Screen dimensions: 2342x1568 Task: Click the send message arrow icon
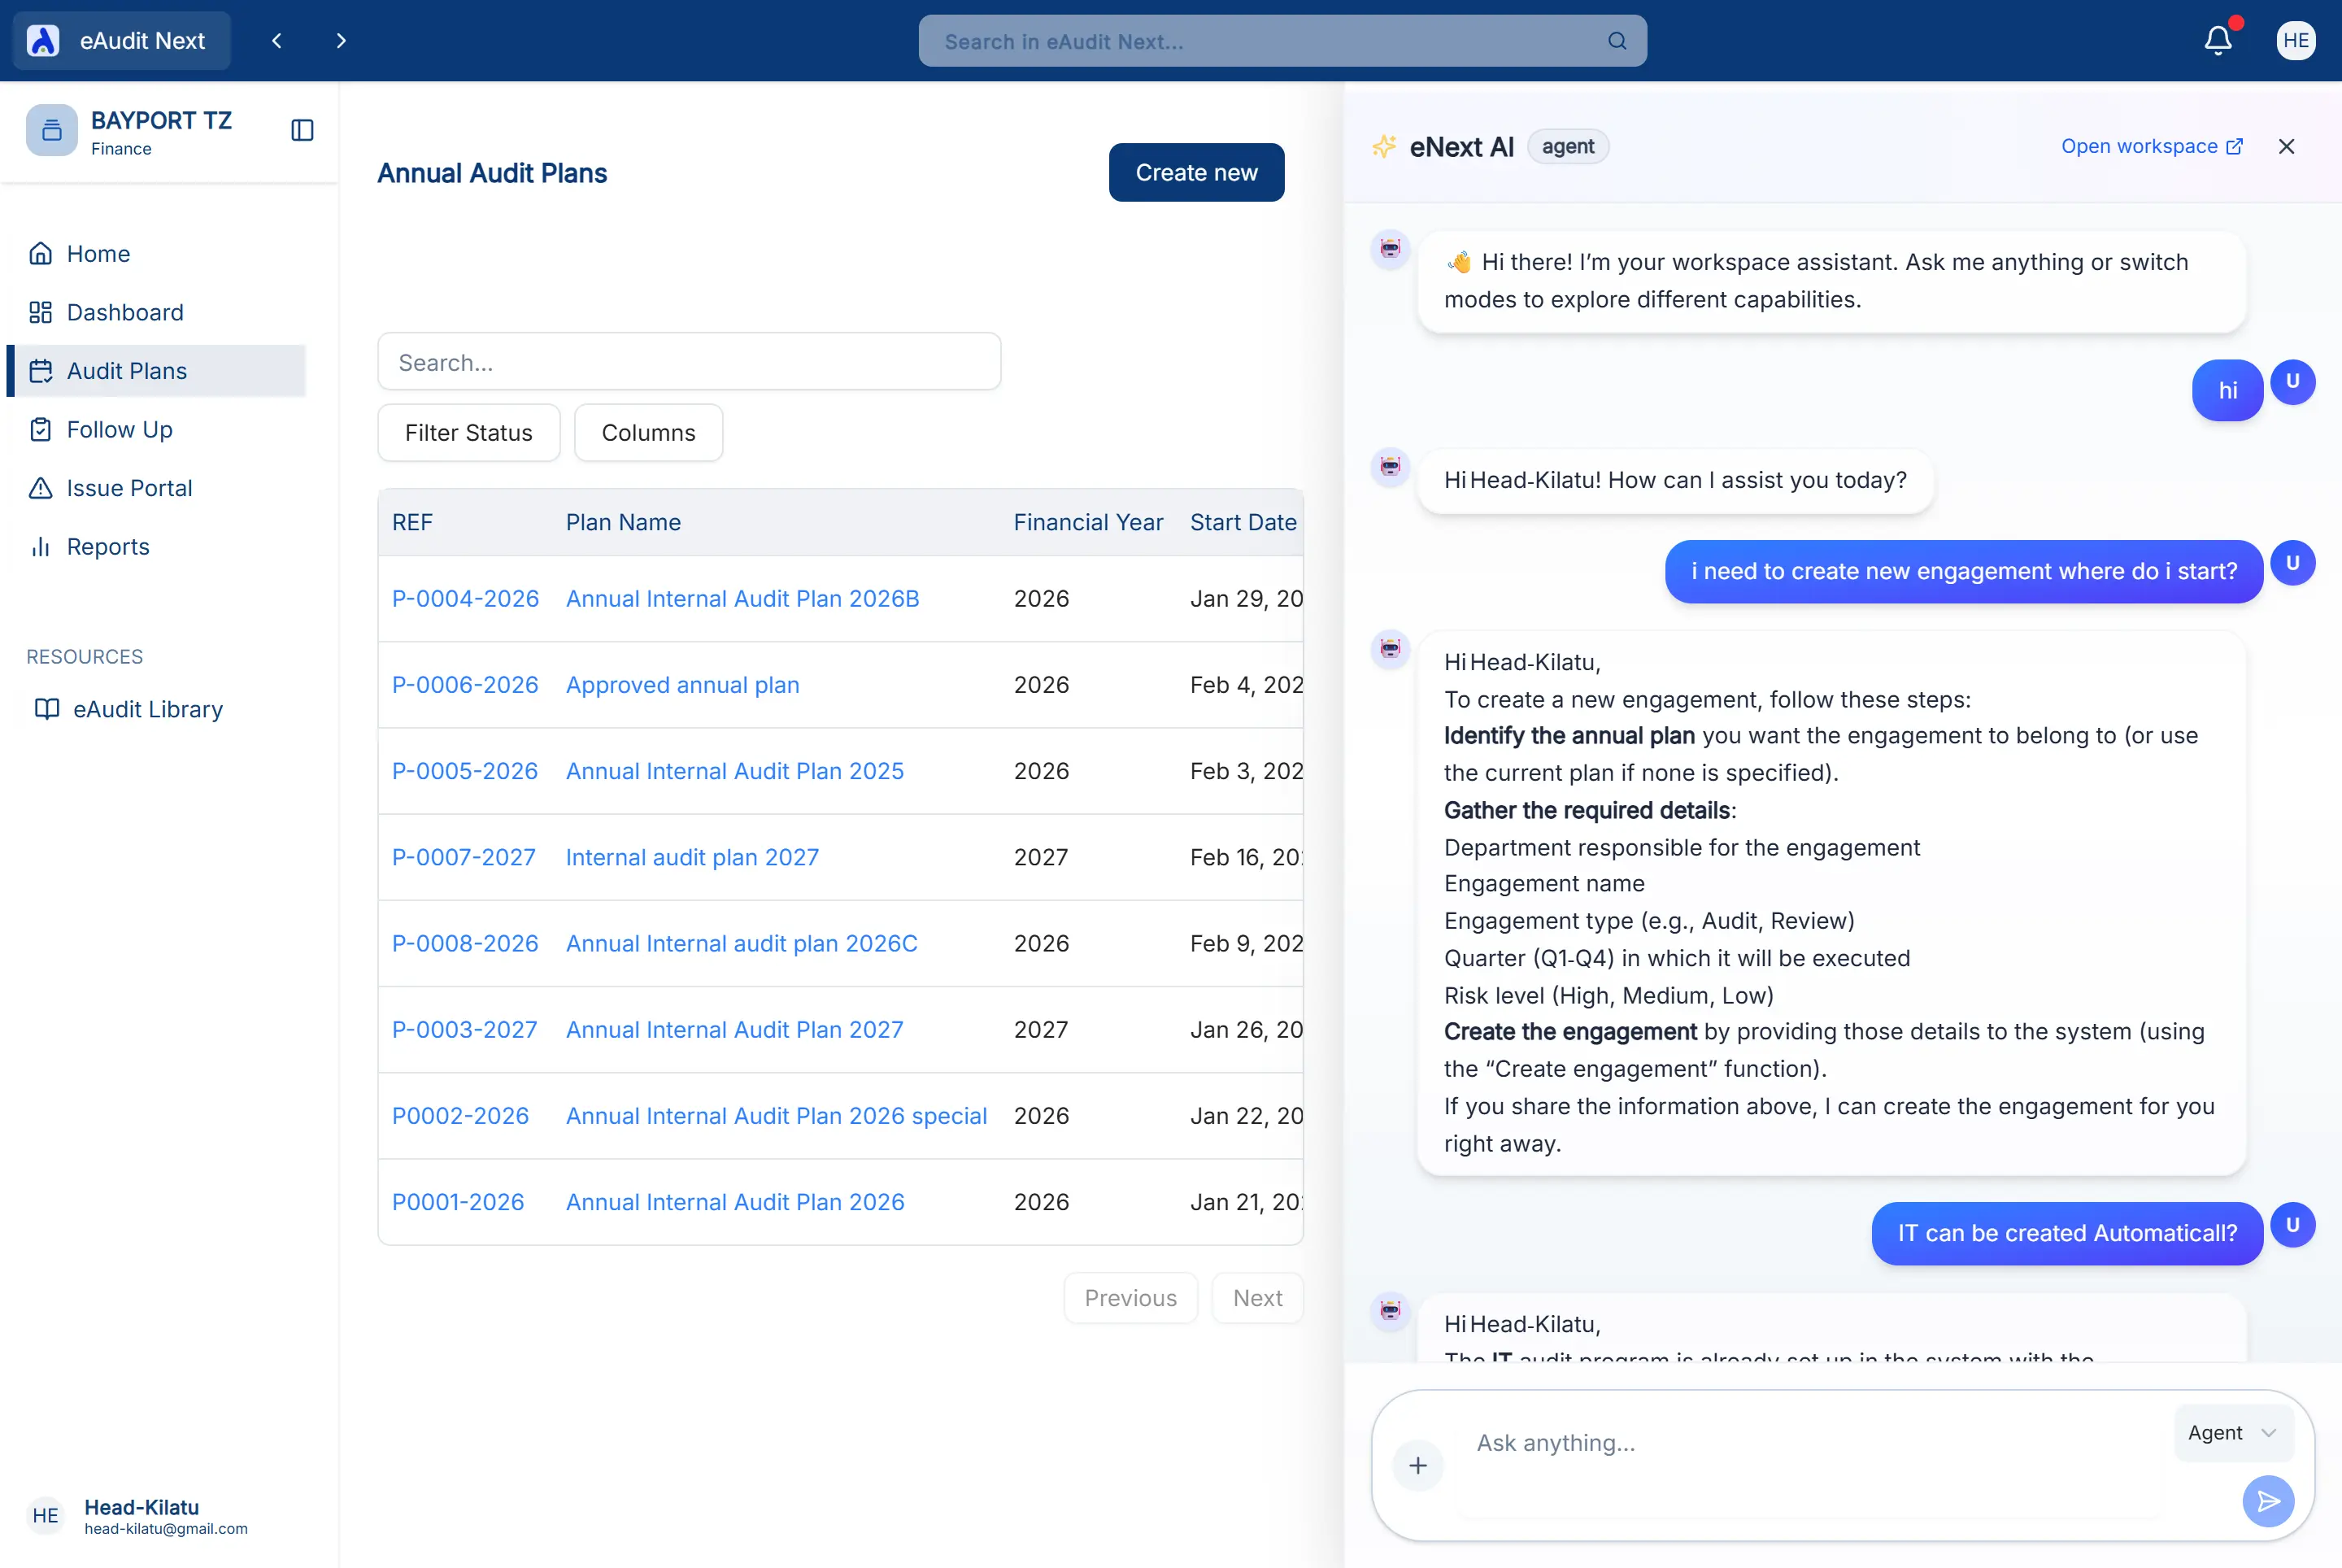(2267, 1500)
